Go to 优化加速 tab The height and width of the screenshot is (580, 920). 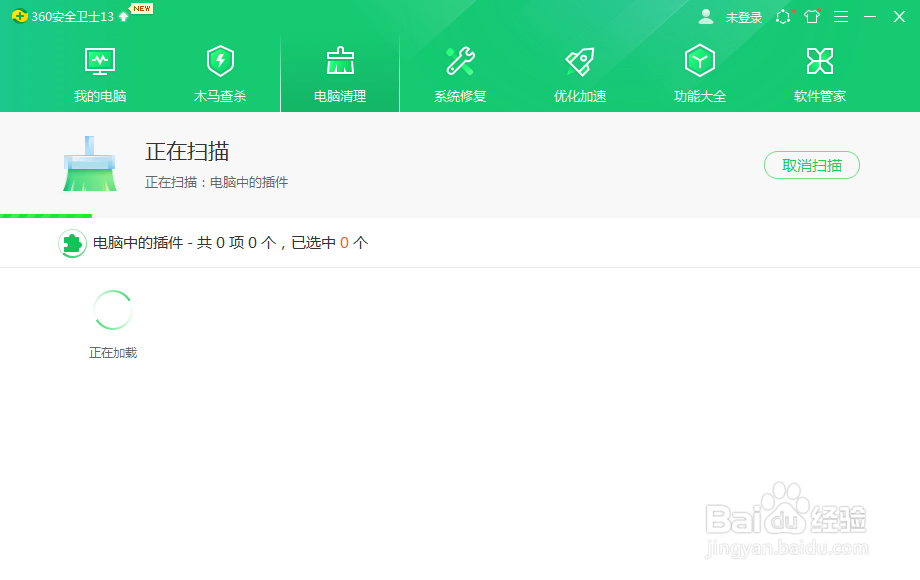click(580, 74)
